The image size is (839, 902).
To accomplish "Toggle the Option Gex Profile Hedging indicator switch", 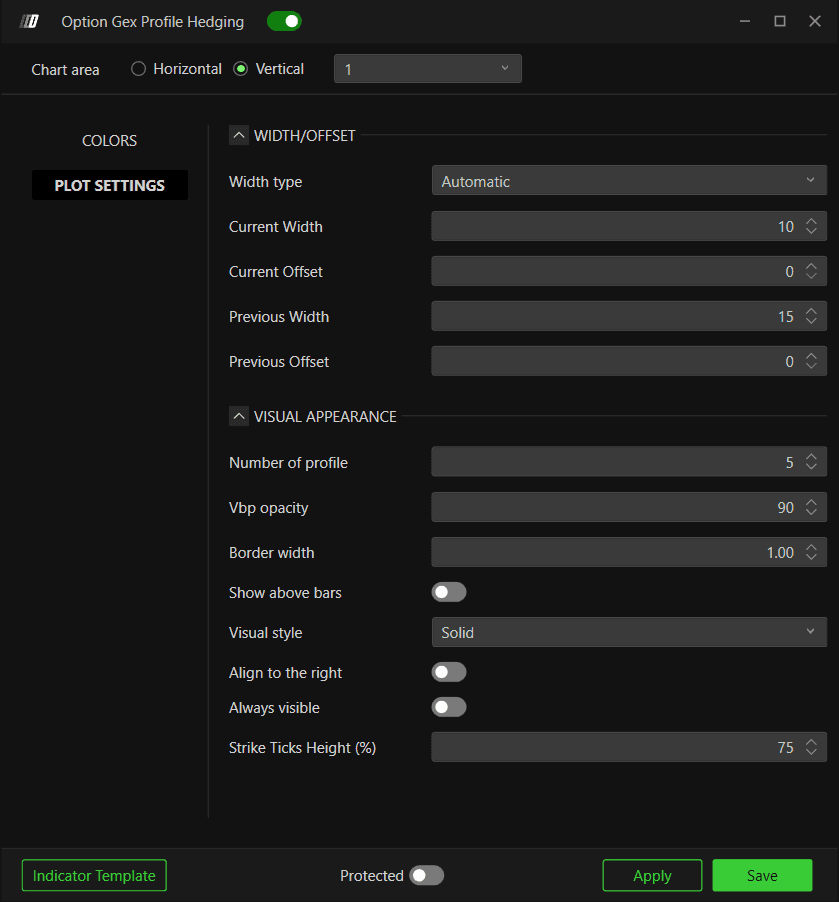I will click(x=284, y=21).
